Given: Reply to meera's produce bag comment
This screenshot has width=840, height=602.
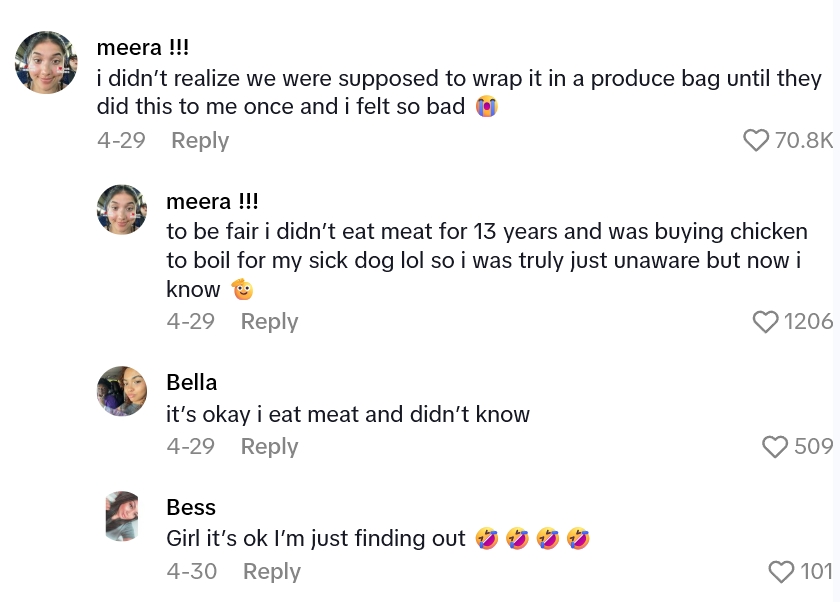Looking at the screenshot, I should pyautogui.click(x=200, y=140).
